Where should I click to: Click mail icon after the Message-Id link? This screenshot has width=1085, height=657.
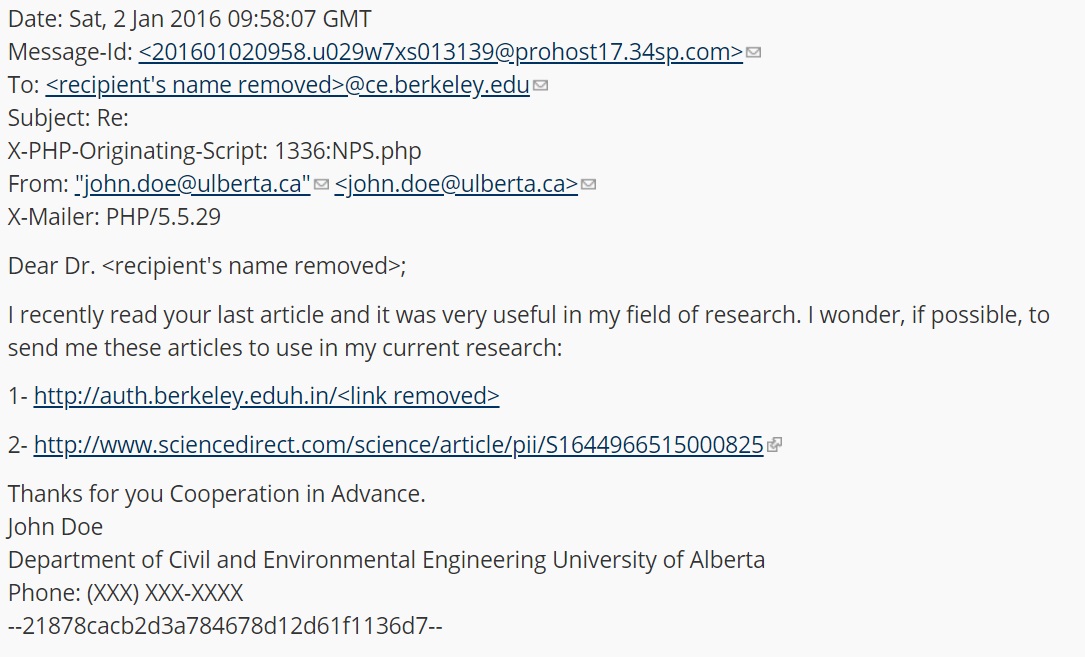pyautogui.click(x=754, y=52)
